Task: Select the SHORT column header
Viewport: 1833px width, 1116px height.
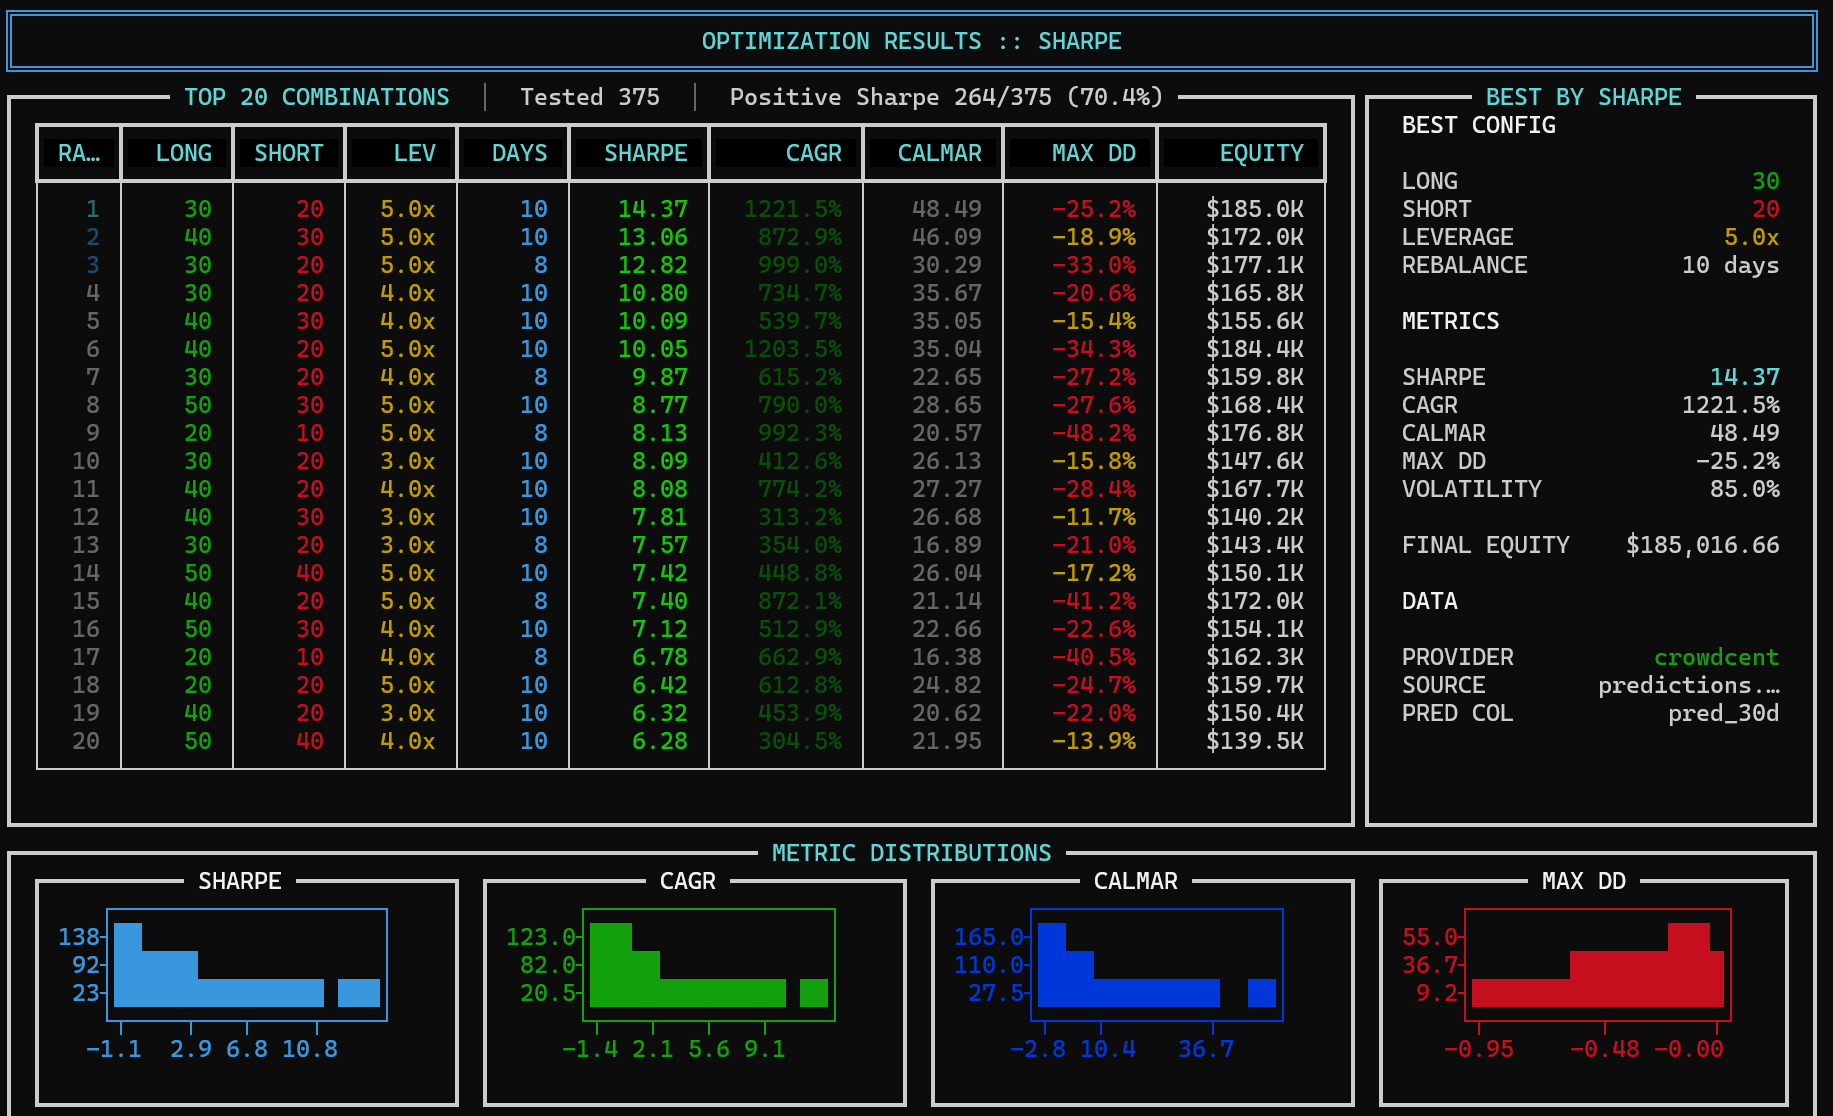Action: 288,153
